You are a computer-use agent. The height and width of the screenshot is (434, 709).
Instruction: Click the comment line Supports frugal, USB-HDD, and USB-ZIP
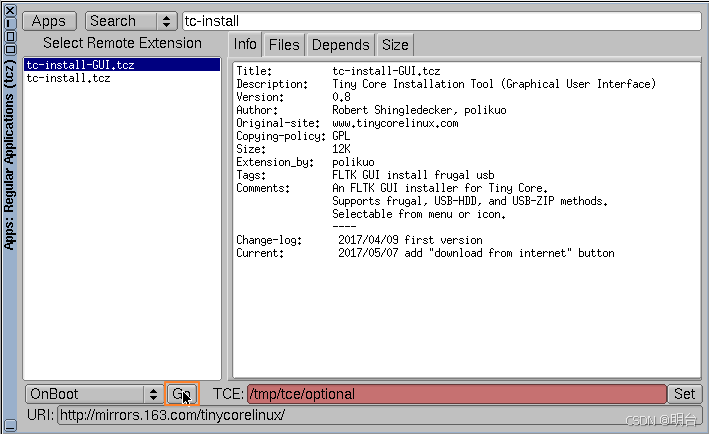[470, 201]
